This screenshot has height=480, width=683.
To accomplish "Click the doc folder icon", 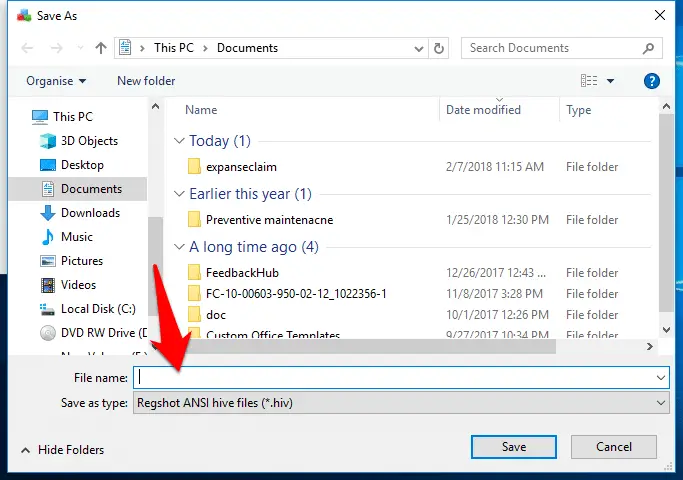I will (194, 314).
